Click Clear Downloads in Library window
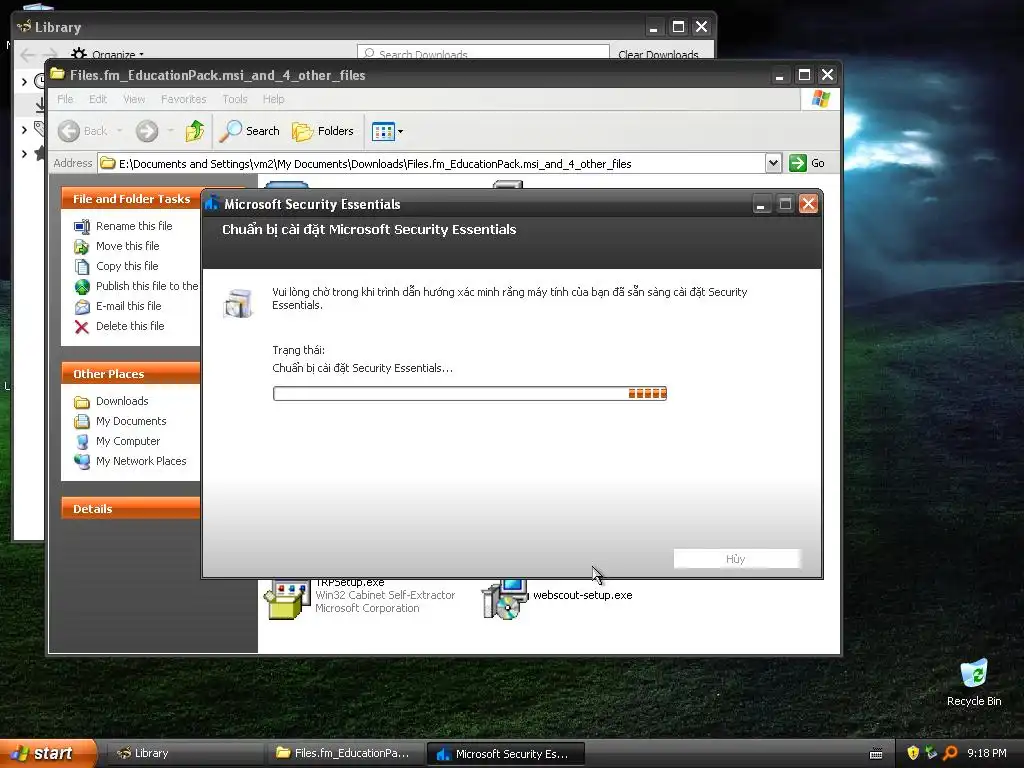 coord(658,54)
